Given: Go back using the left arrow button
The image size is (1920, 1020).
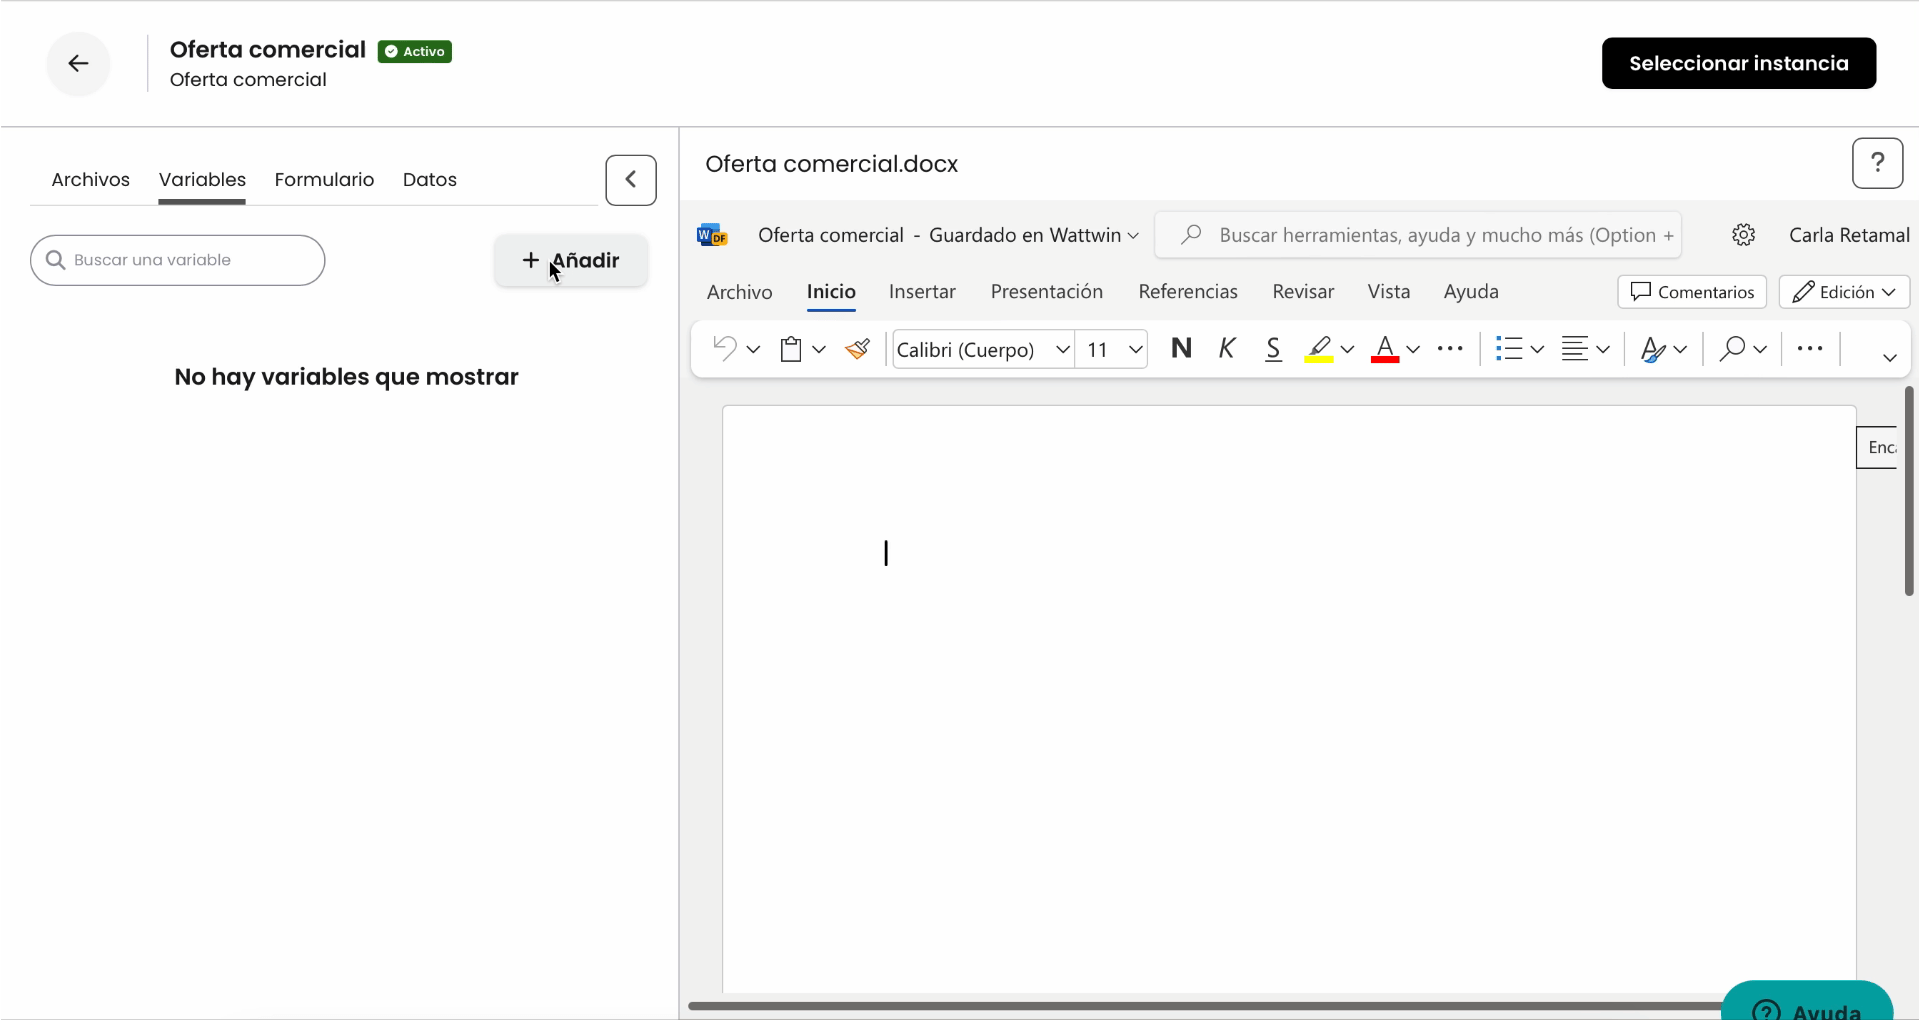Looking at the screenshot, I should pyautogui.click(x=78, y=63).
